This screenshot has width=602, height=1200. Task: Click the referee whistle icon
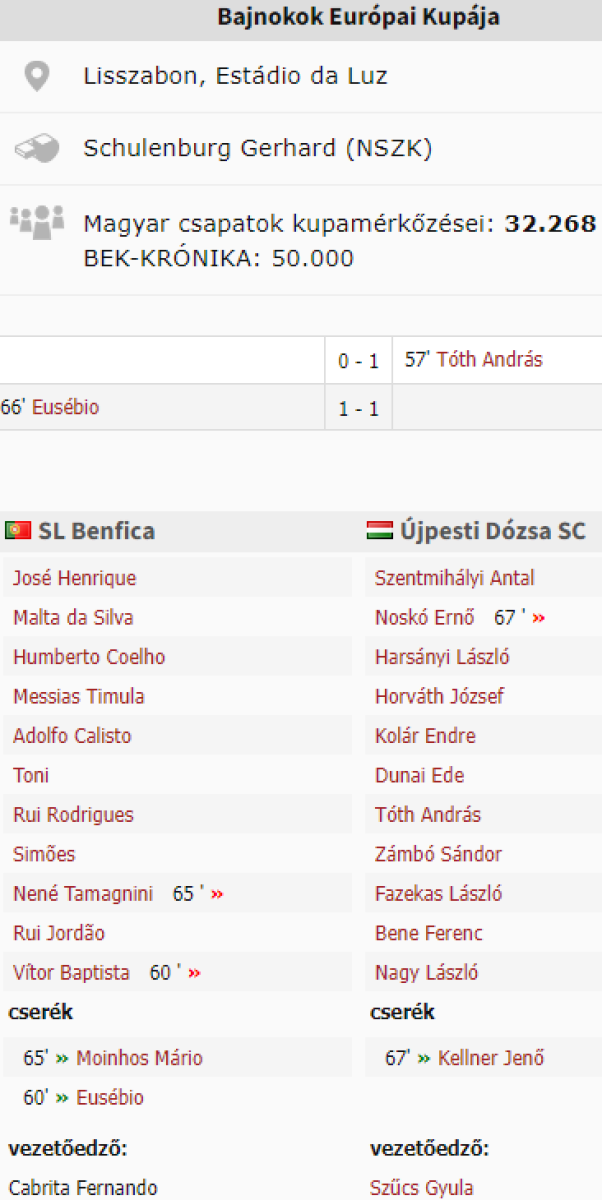[37, 150]
